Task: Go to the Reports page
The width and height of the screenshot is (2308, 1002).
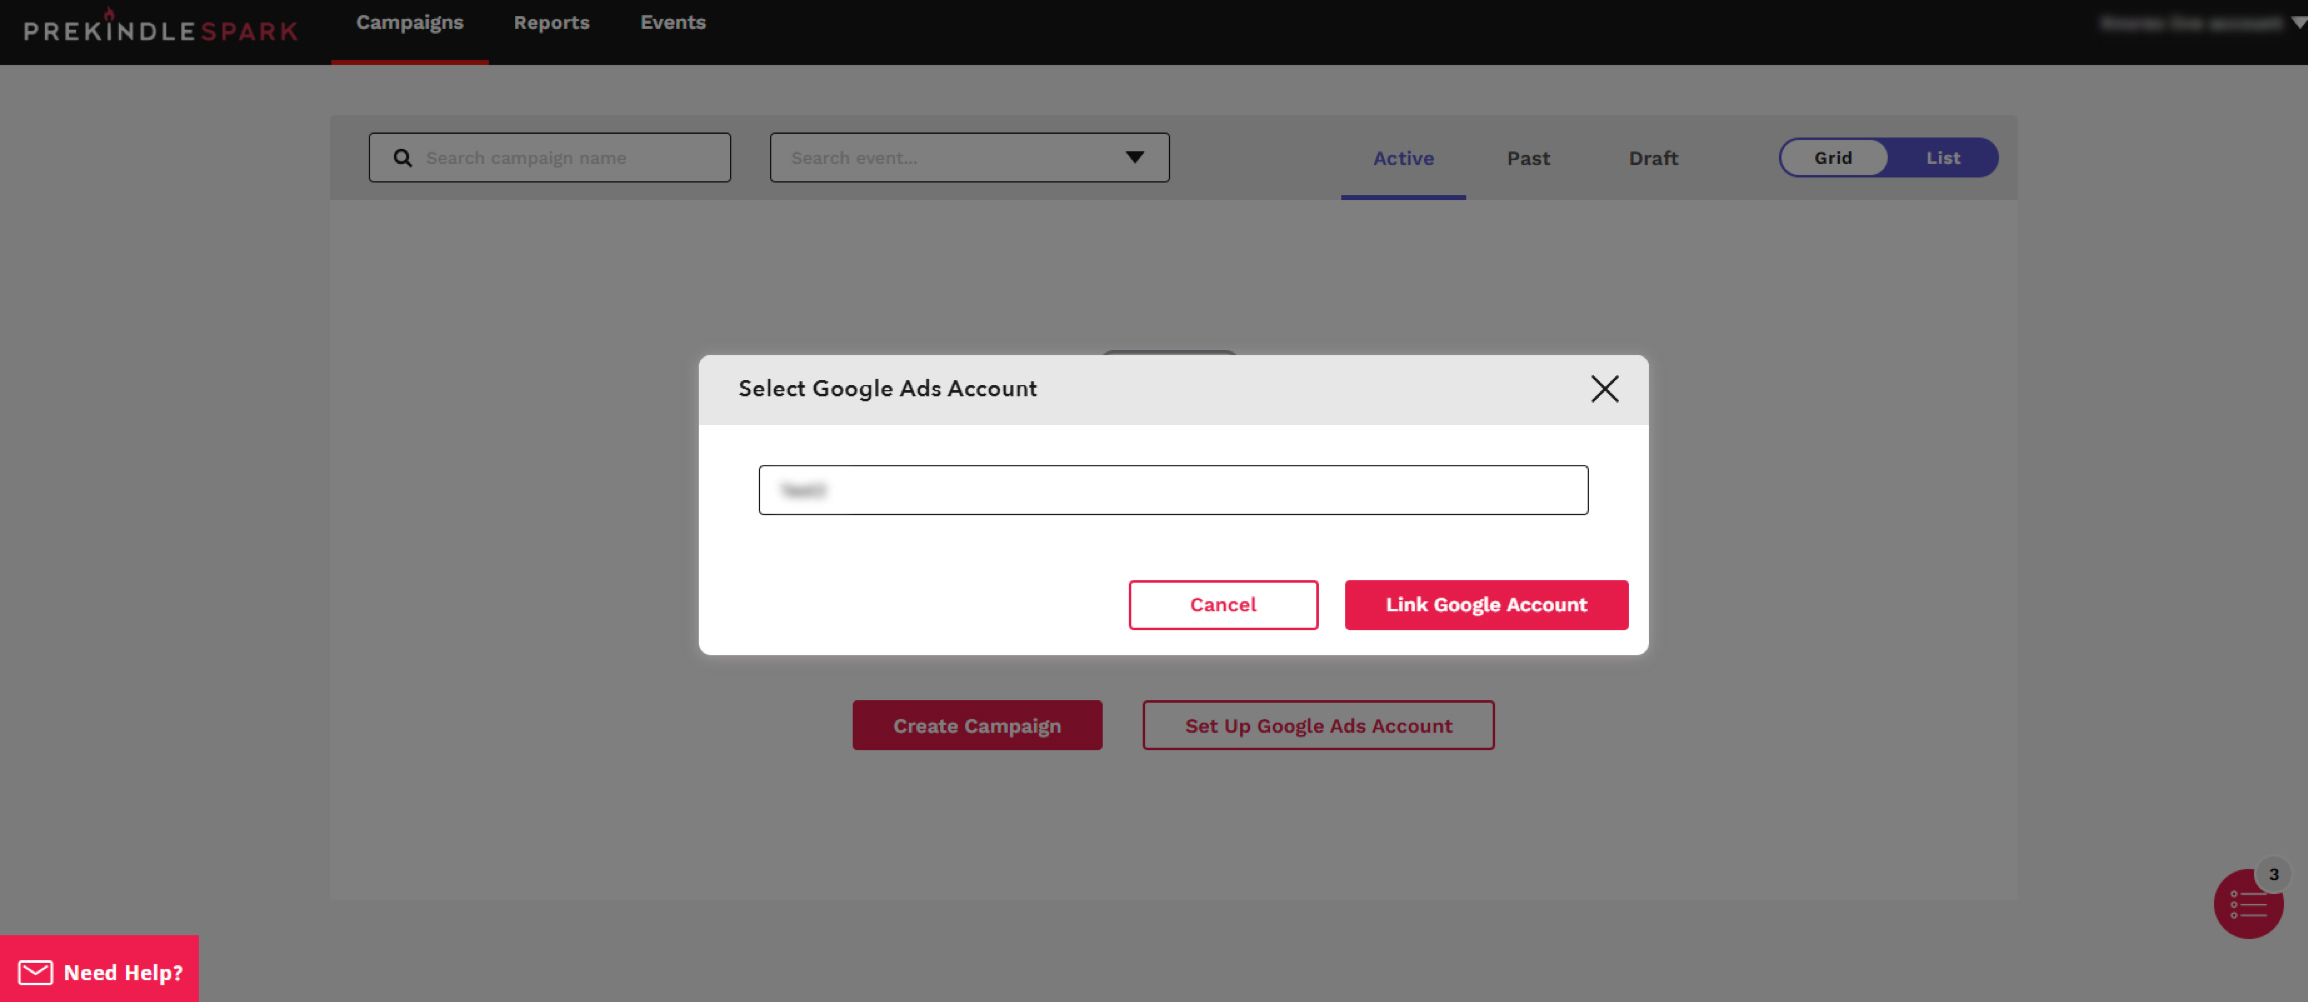Action: 551,23
